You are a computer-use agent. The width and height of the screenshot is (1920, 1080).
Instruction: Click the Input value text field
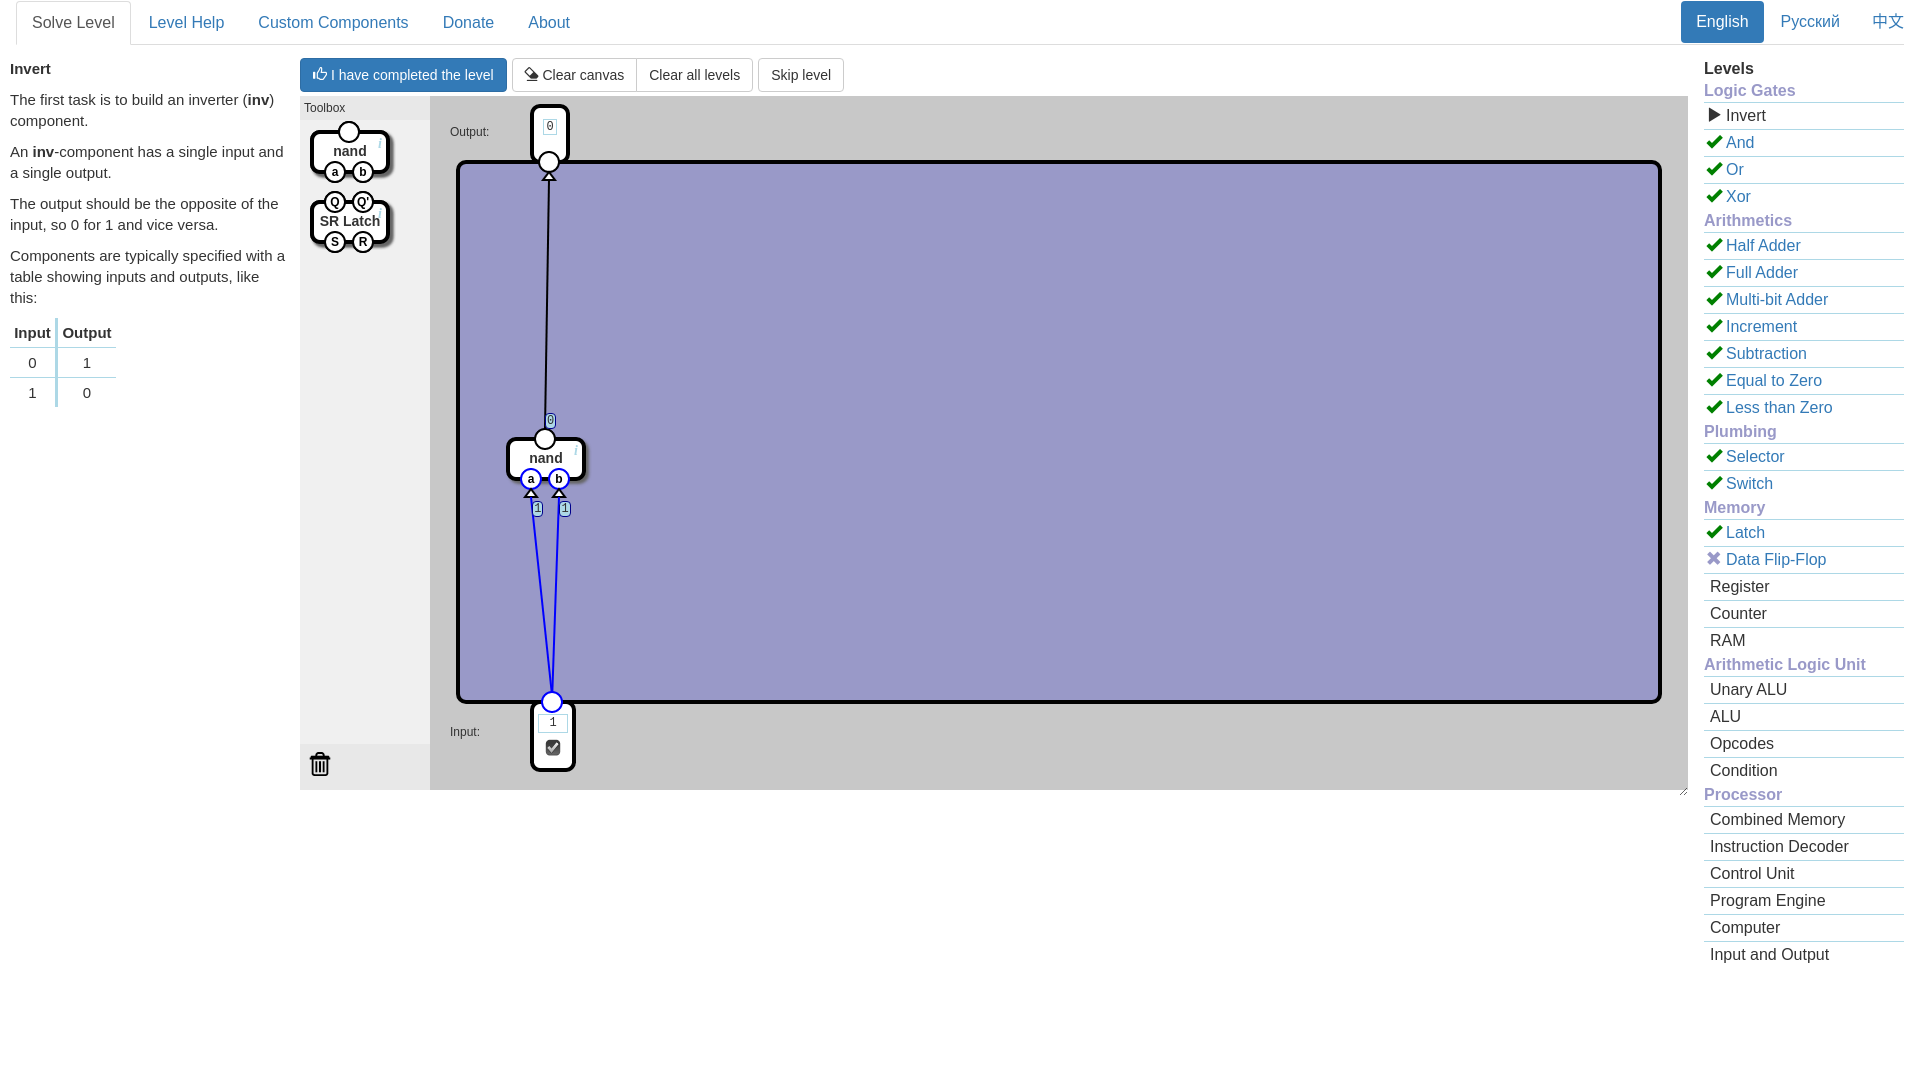point(553,723)
